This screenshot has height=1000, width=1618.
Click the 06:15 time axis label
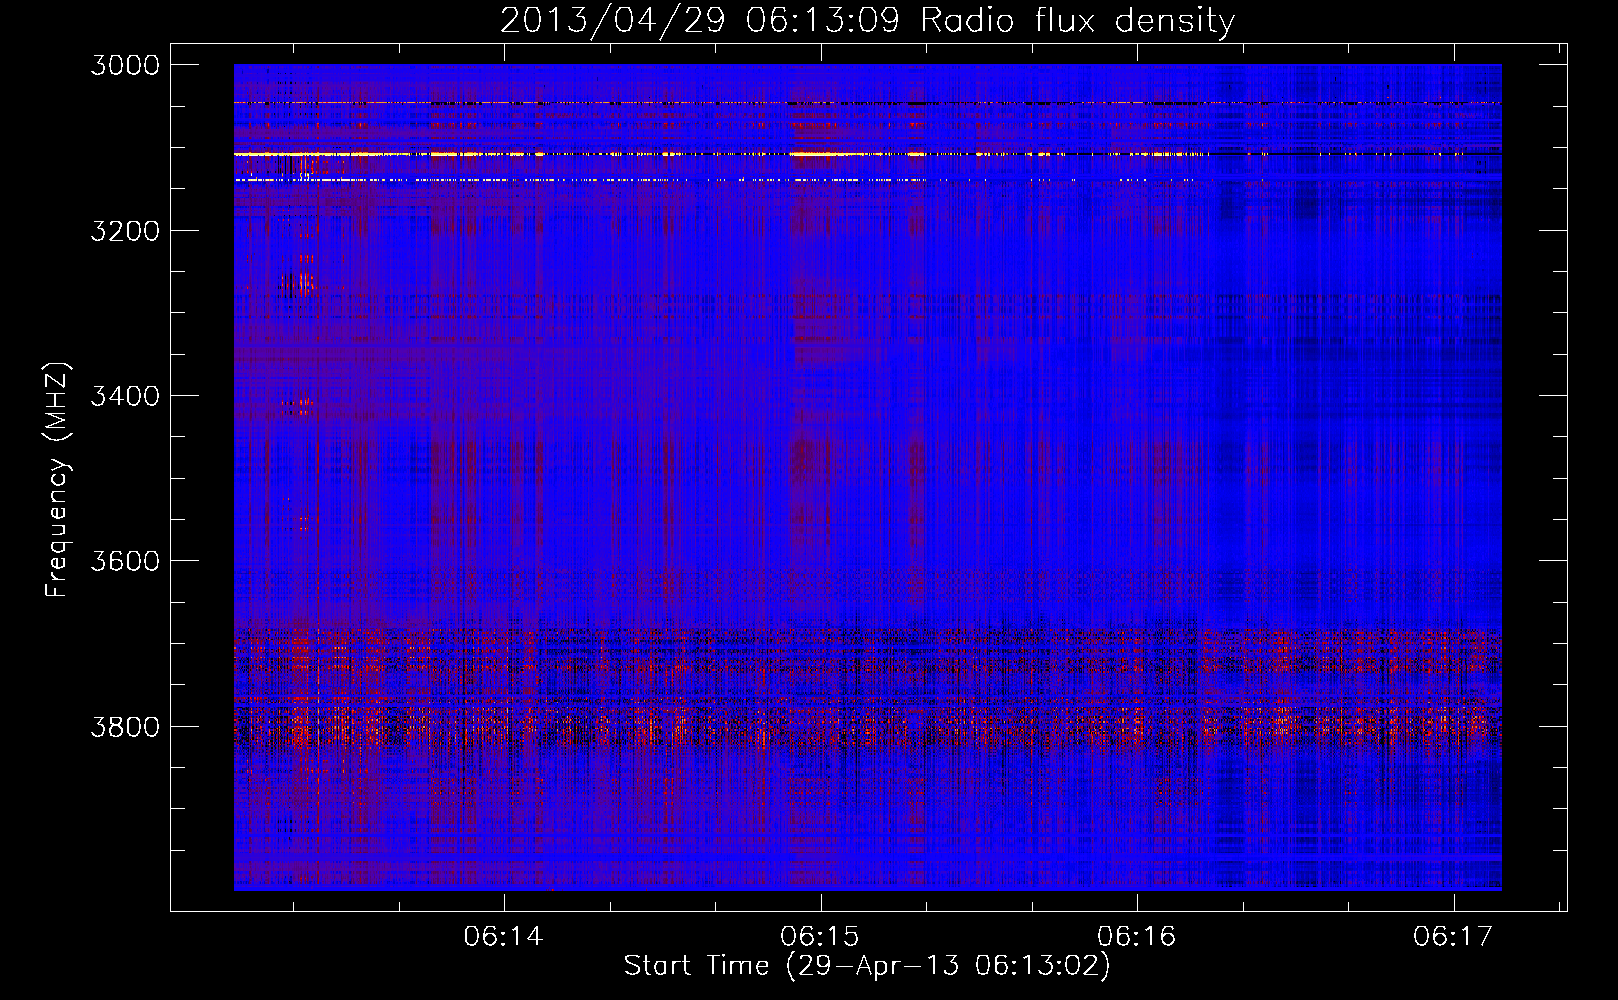tap(820, 937)
